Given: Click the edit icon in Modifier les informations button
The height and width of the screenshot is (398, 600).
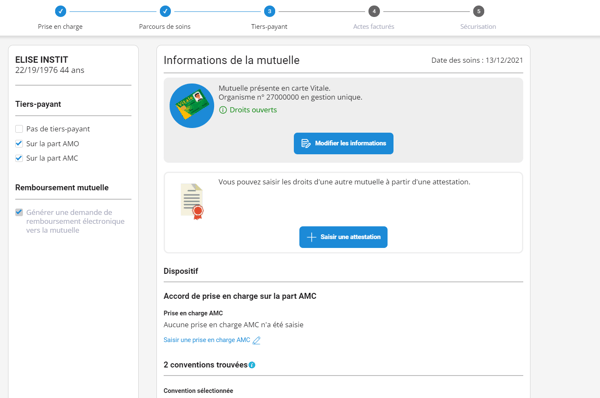Looking at the screenshot, I should (306, 144).
